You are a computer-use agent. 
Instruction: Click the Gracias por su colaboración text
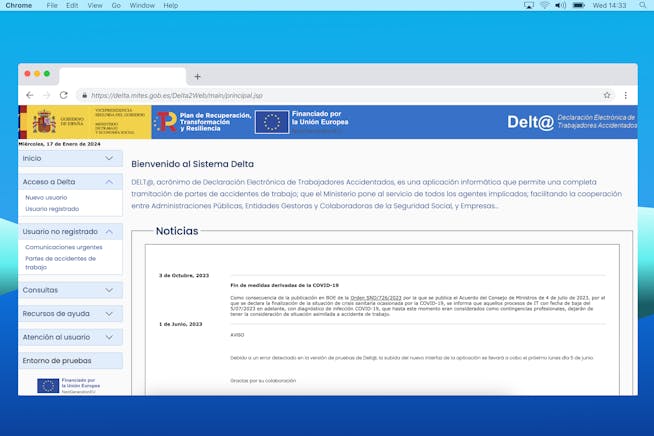tap(263, 381)
